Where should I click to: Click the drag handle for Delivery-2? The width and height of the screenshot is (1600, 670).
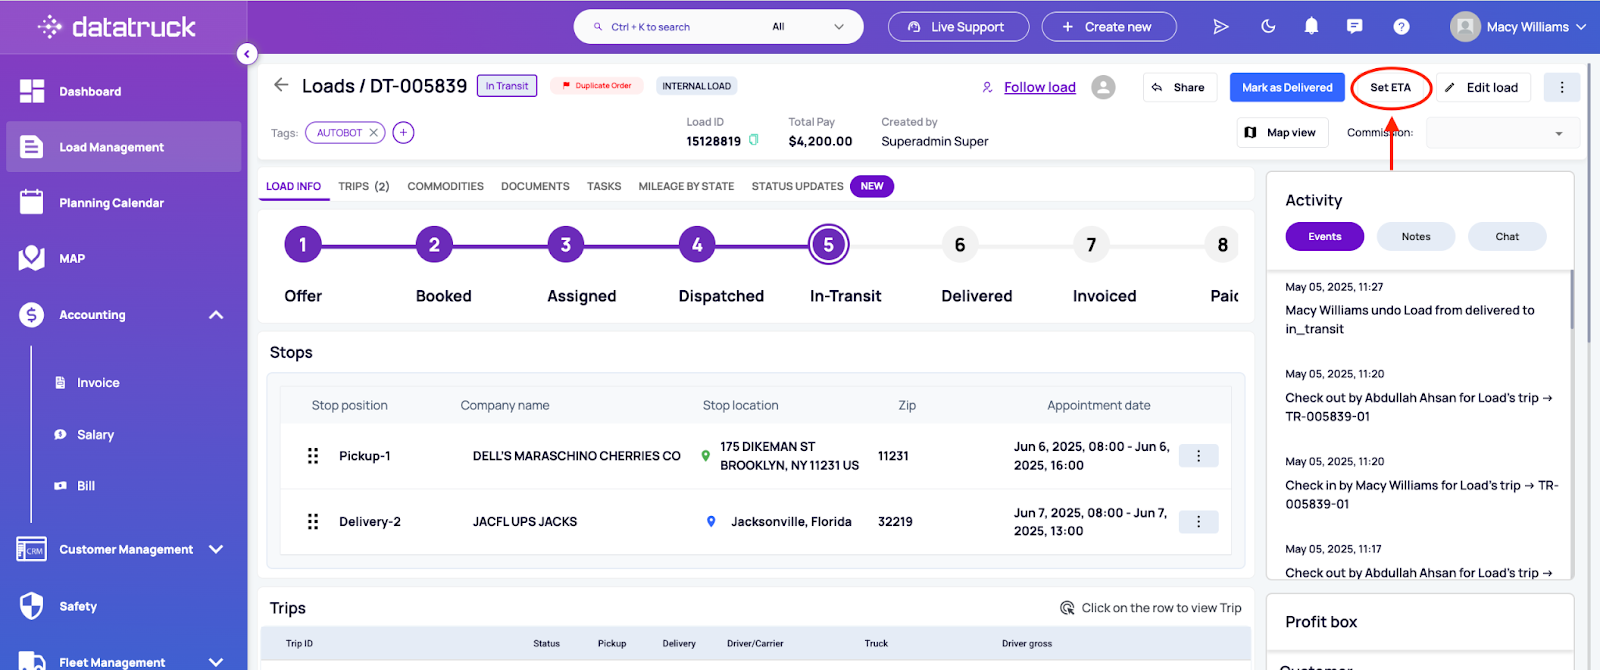(313, 522)
